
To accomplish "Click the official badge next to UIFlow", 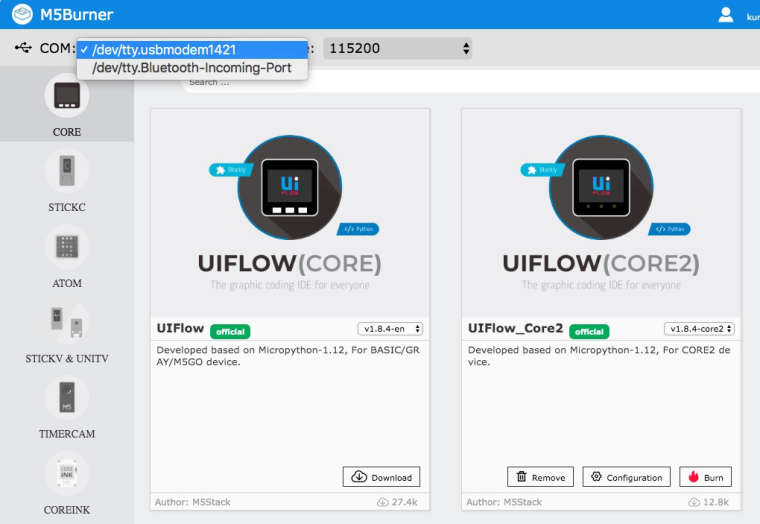I will tap(230, 332).
